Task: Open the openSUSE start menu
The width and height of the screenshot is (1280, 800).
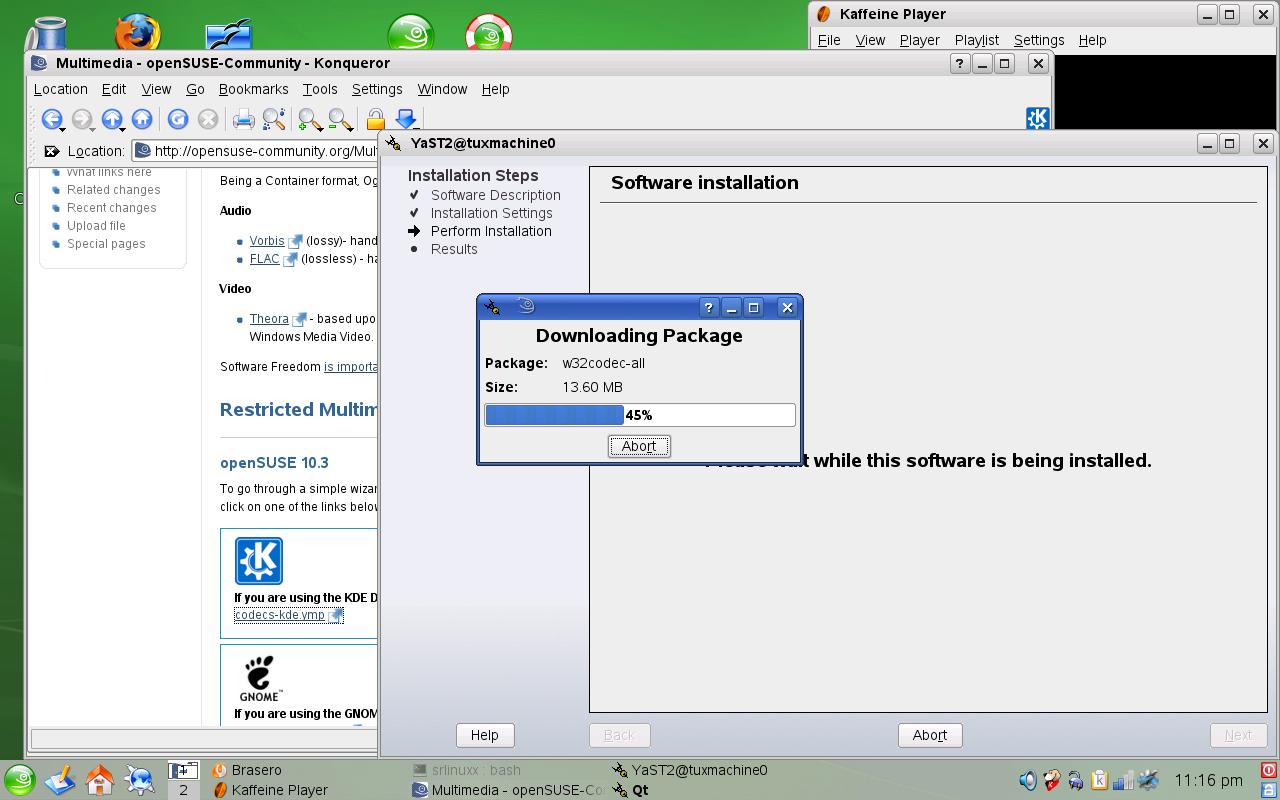Action: (19, 780)
